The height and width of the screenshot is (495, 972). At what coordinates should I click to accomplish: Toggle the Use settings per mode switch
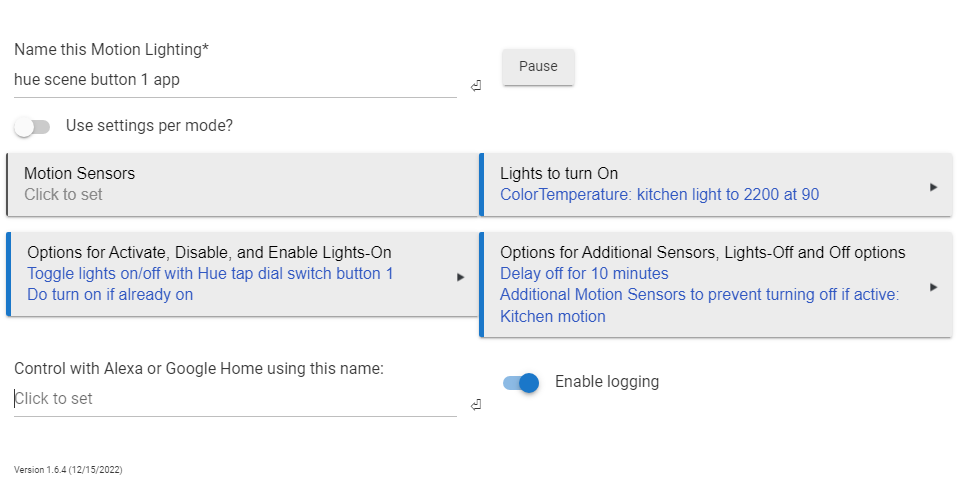coord(32,127)
